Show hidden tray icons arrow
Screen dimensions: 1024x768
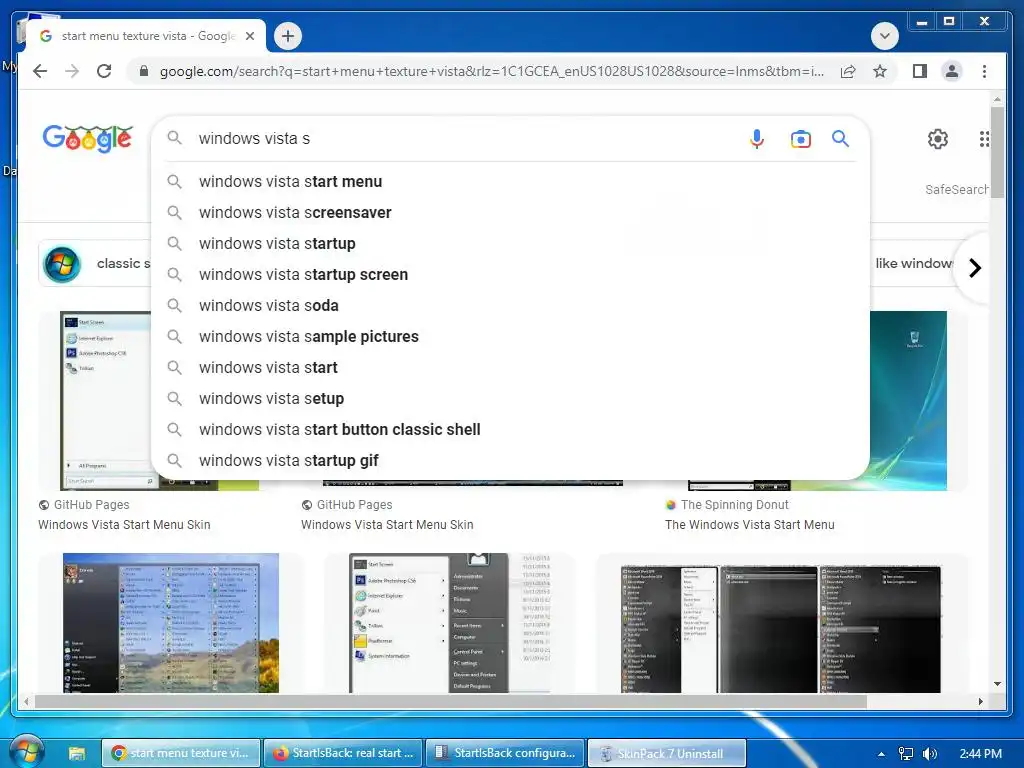pyautogui.click(x=881, y=754)
